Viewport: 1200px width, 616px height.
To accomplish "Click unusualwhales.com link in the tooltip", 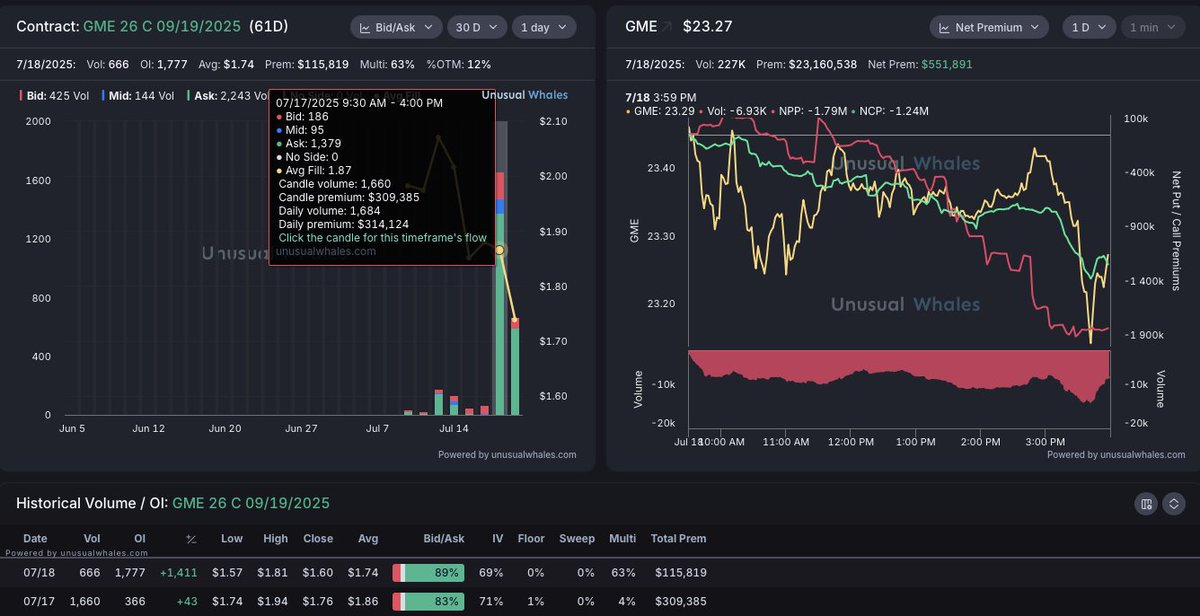I will click(x=327, y=251).
